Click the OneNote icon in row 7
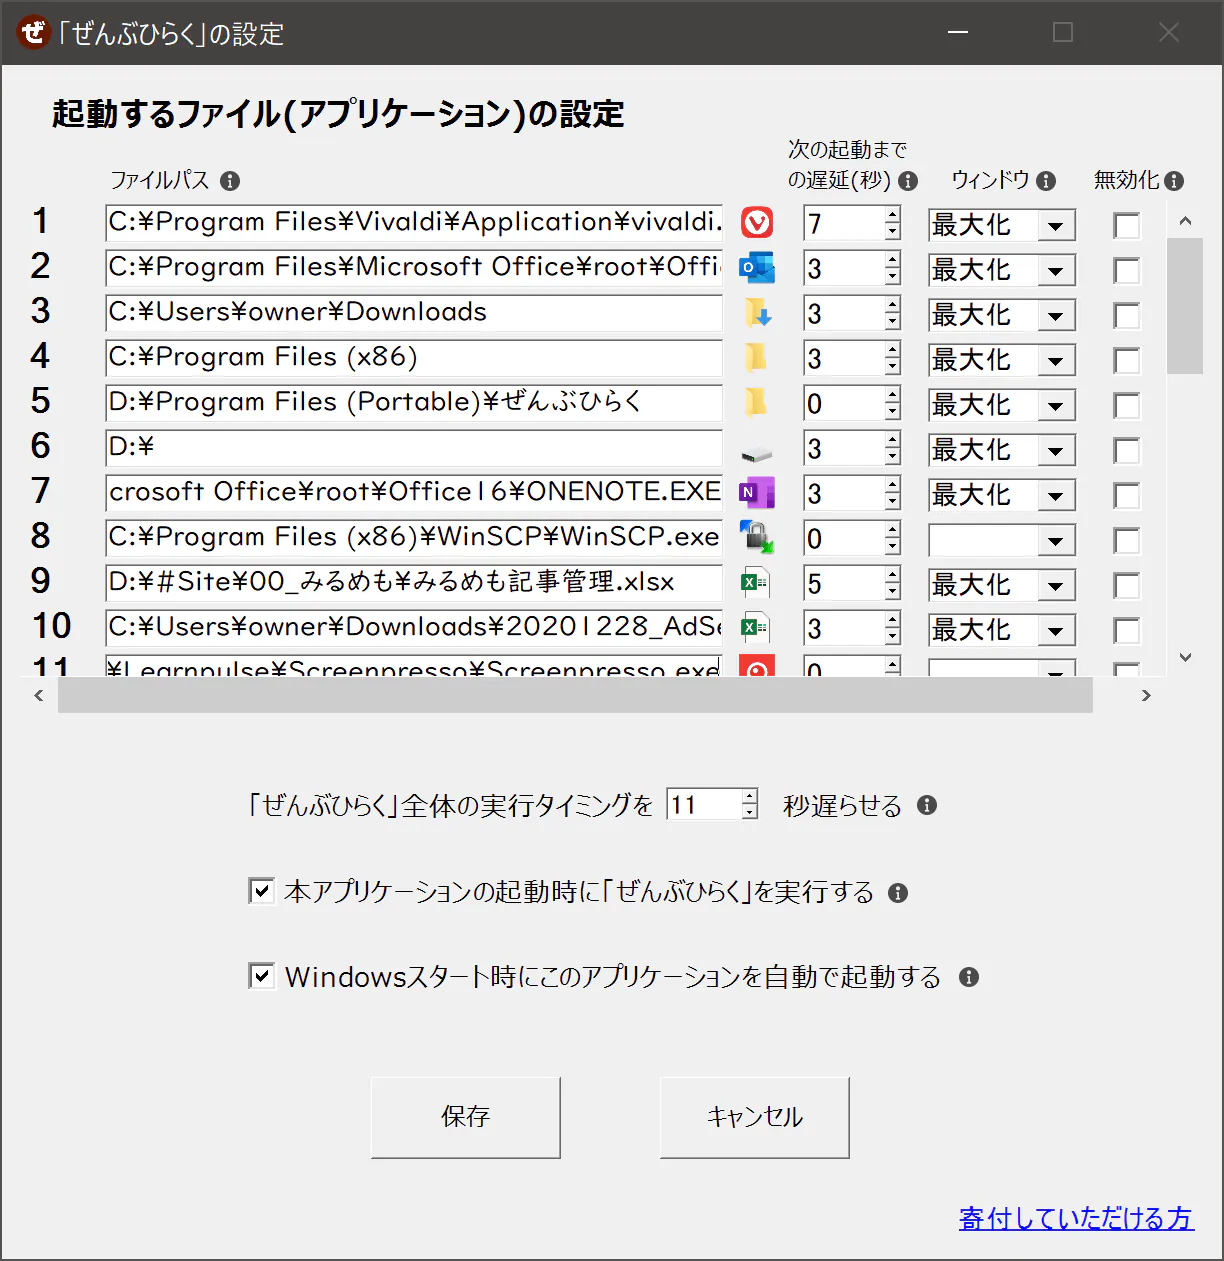1224x1261 pixels. click(757, 492)
